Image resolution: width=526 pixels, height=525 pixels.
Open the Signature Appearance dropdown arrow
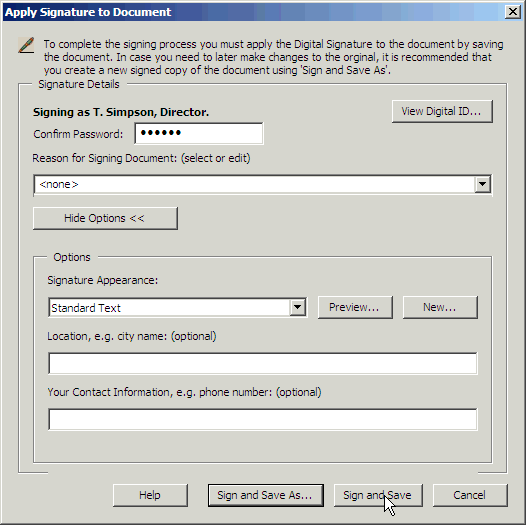click(297, 307)
